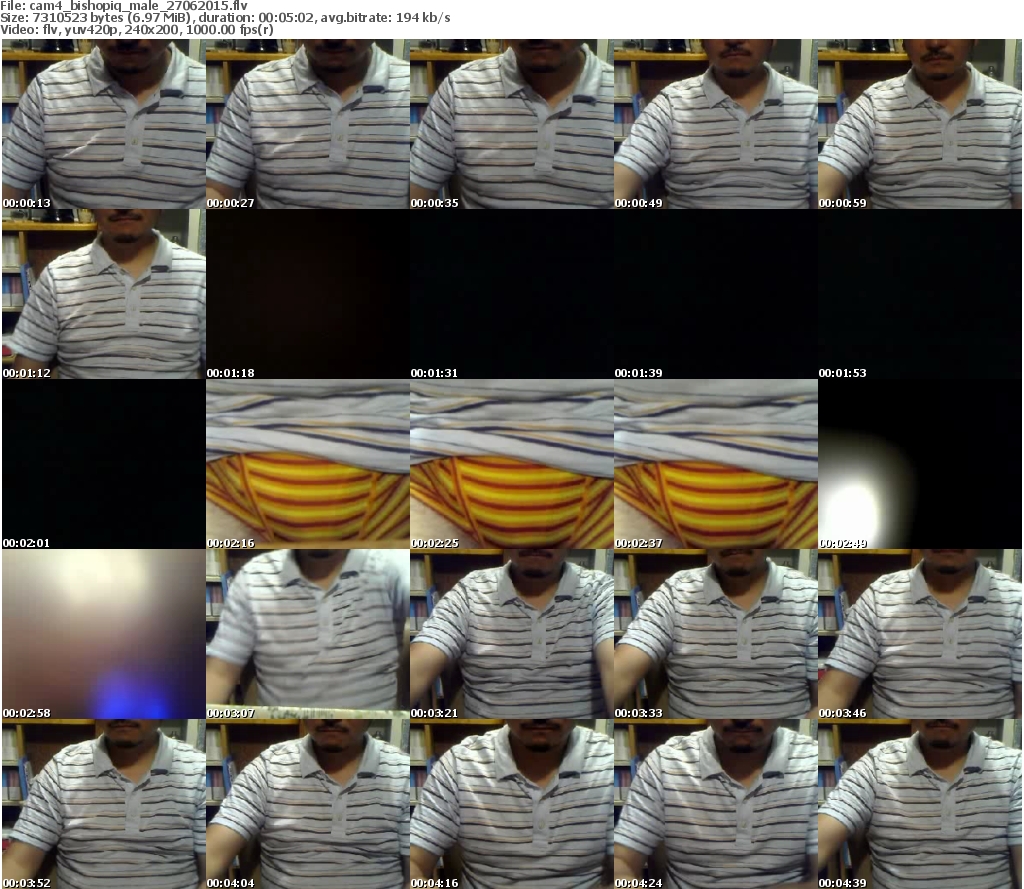Select the thumbnail stamped 00:01:12
The image size is (1024, 889).
pos(104,294)
